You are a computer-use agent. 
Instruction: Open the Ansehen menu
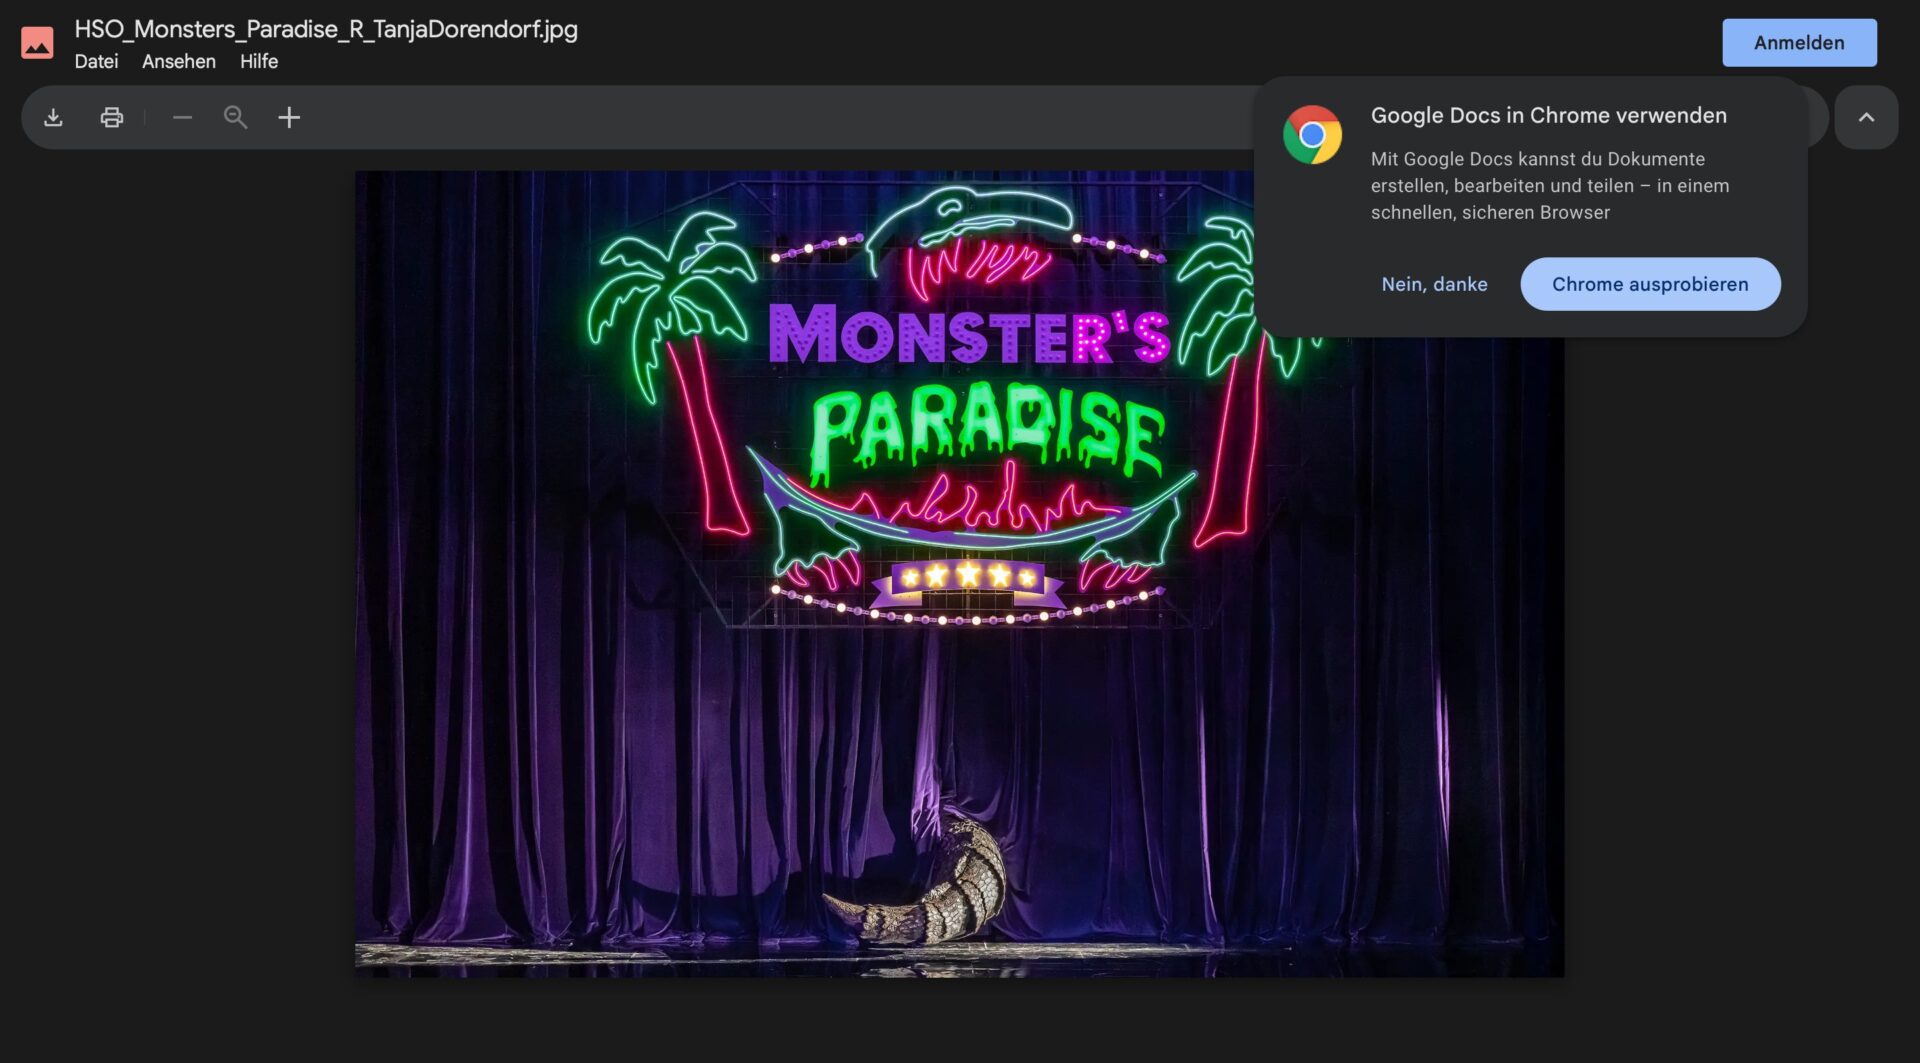178,62
